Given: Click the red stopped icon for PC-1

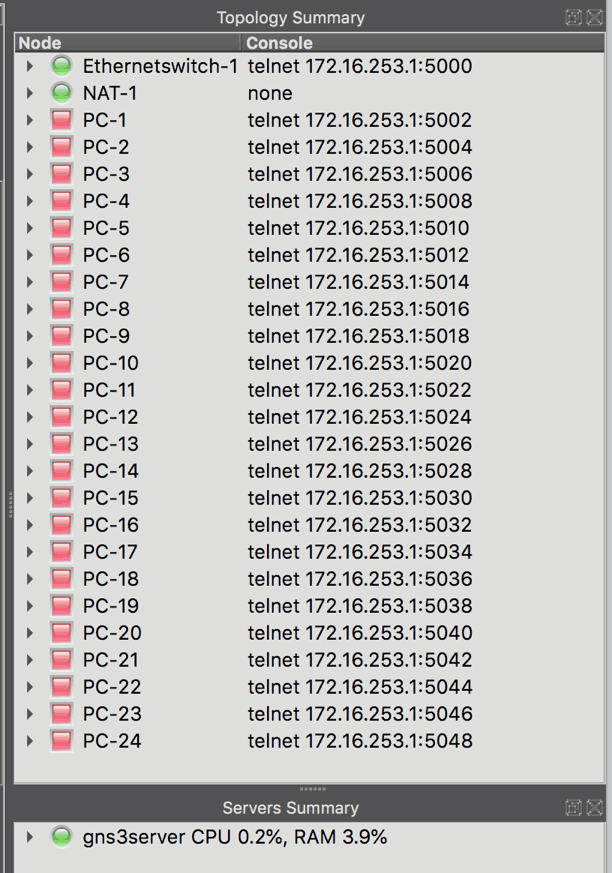Looking at the screenshot, I should tap(61, 120).
